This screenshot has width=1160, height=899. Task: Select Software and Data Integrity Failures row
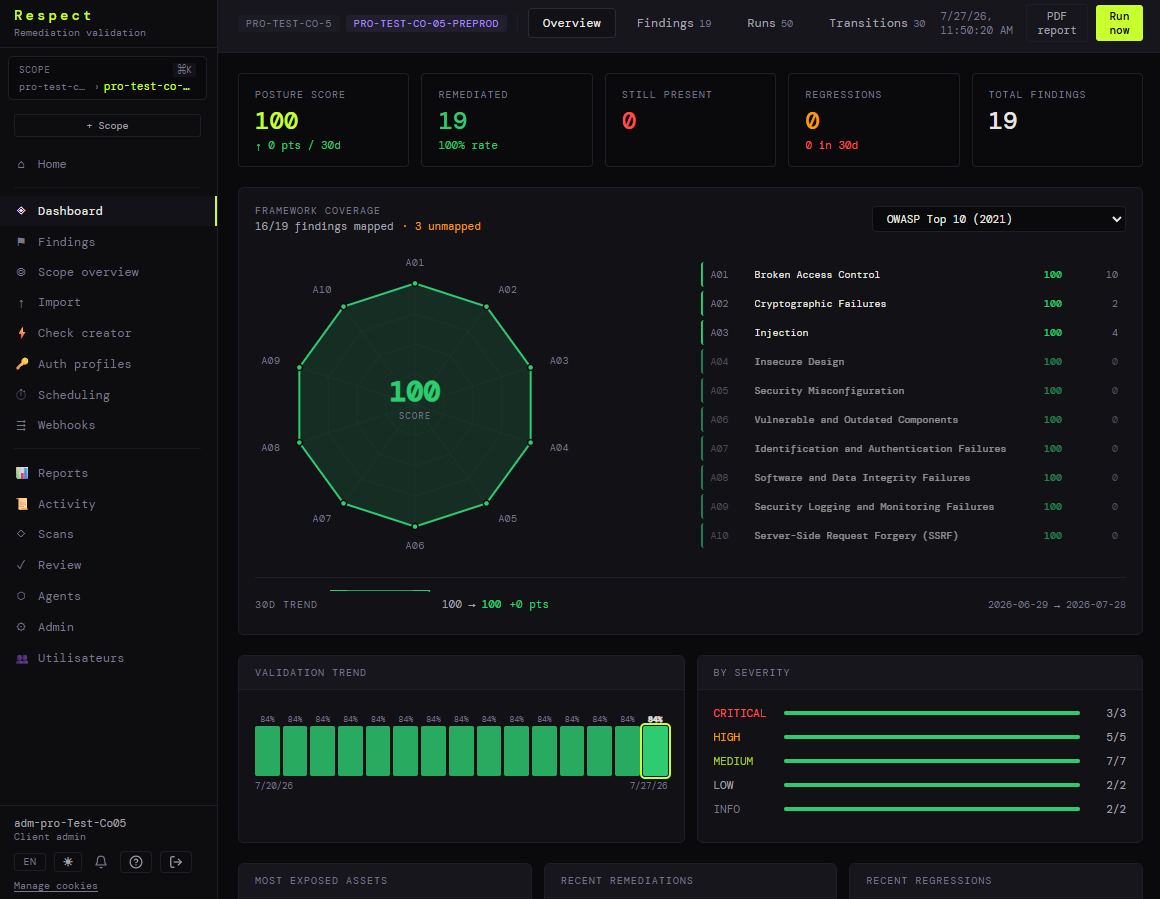coord(913,478)
